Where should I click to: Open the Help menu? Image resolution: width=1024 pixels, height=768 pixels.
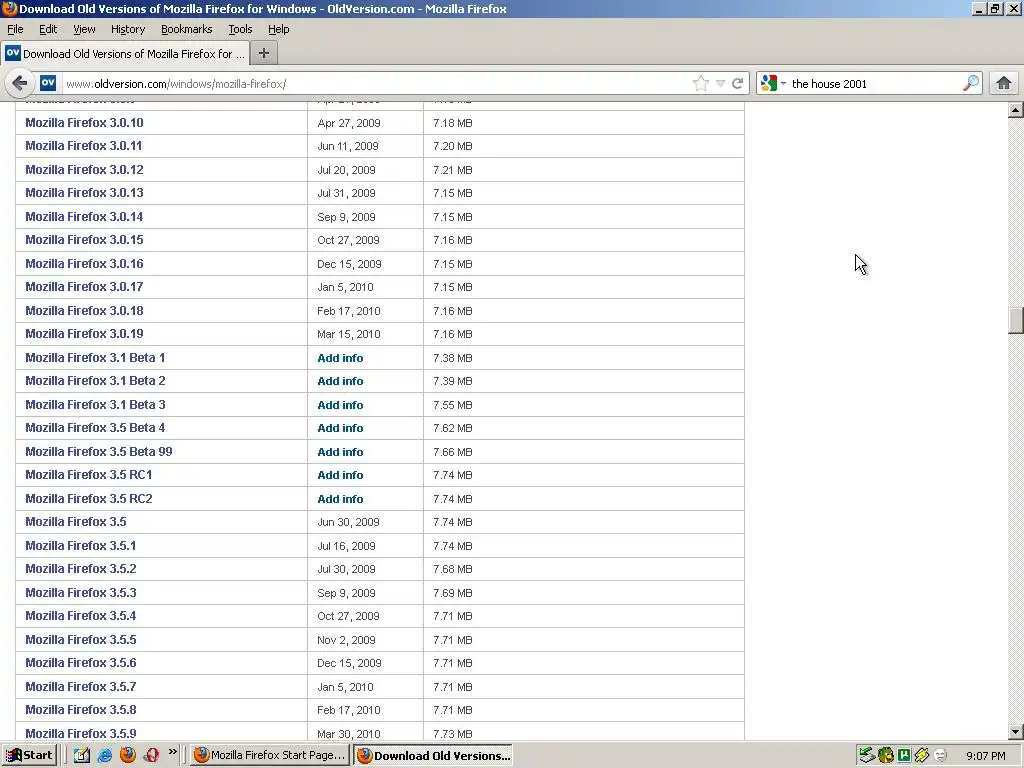coord(278,29)
